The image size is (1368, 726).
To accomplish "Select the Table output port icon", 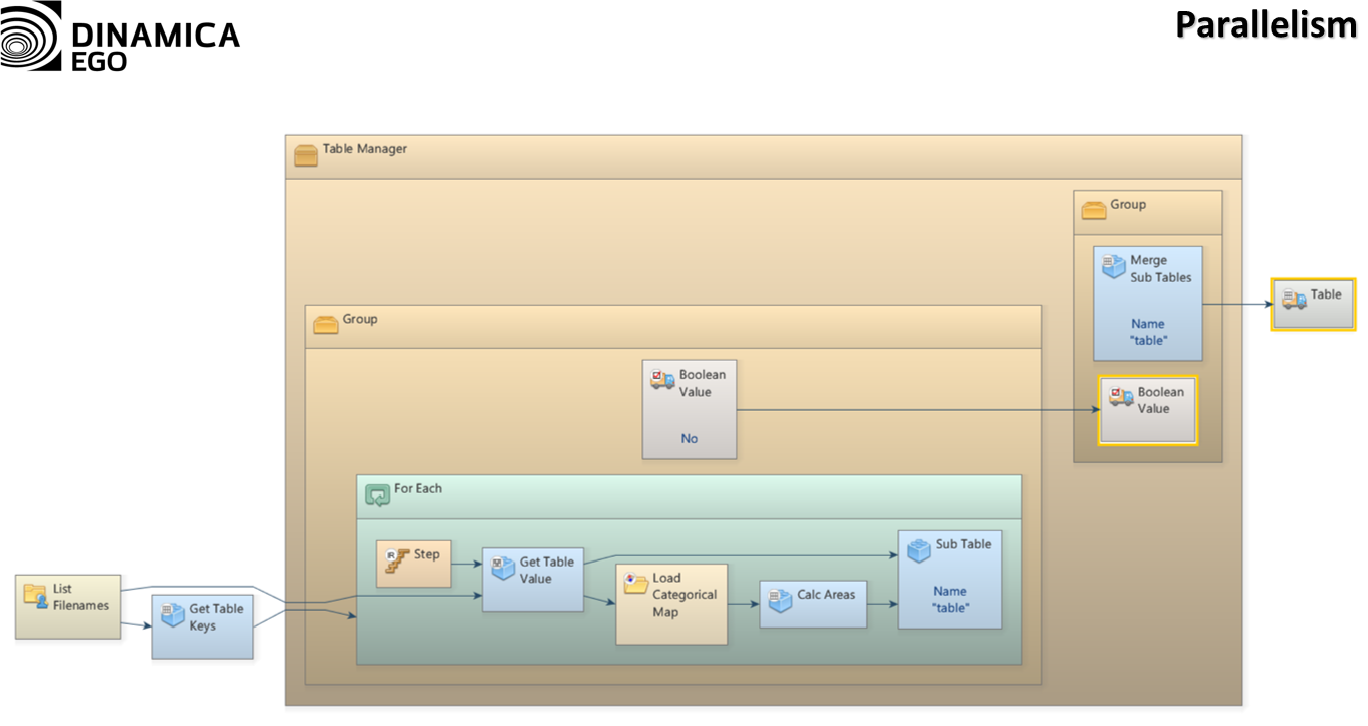I will [1294, 298].
